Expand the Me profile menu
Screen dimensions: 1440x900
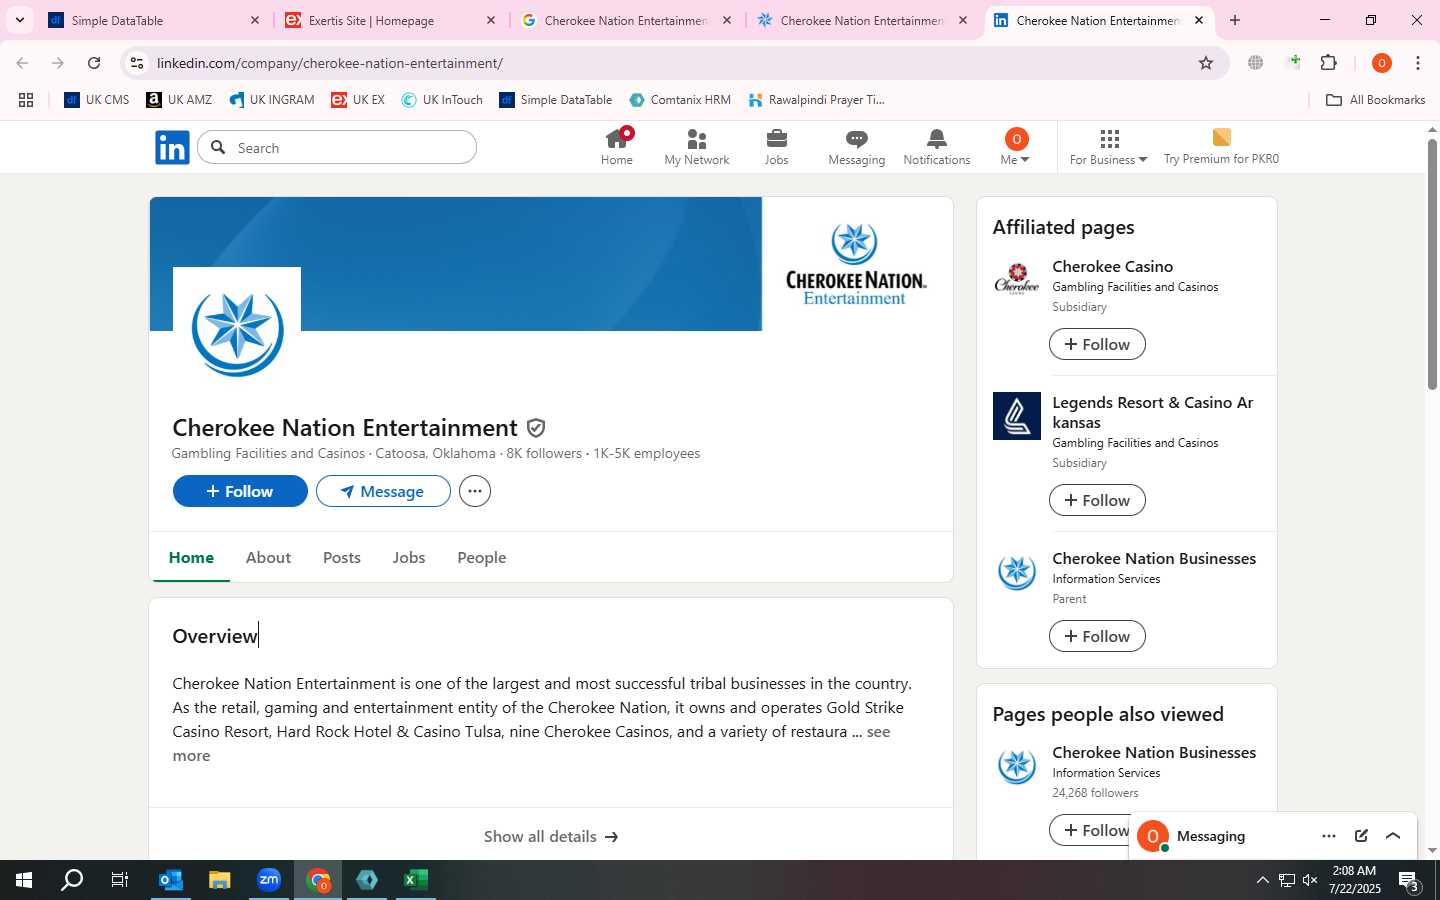coord(1015,147)
